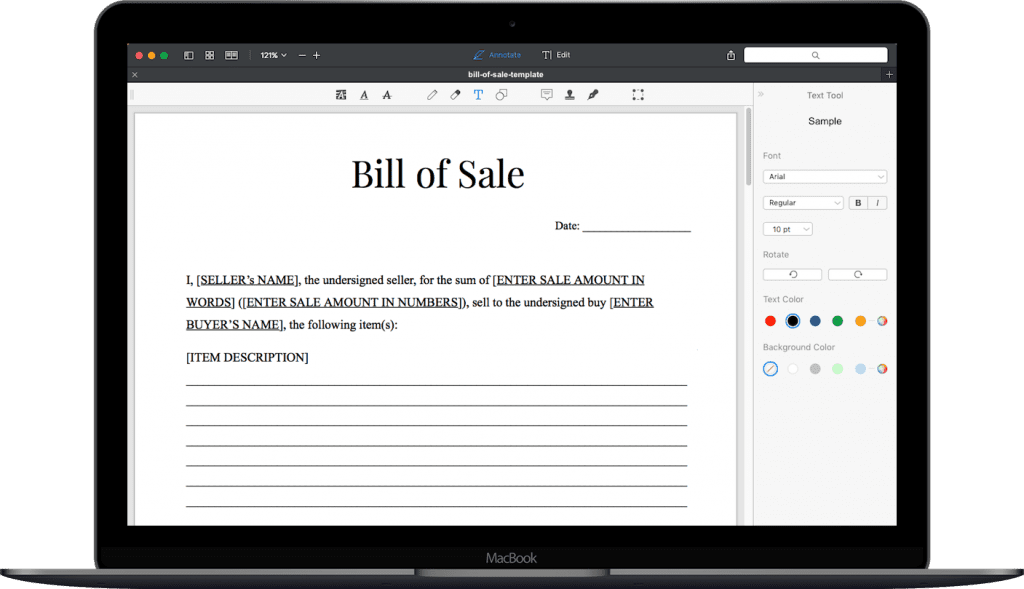The width and height of the screenshot is (1024, 589).
Task: Switch to thumbnail grid view
Action: pyautogui.click(x=210, y=56)
